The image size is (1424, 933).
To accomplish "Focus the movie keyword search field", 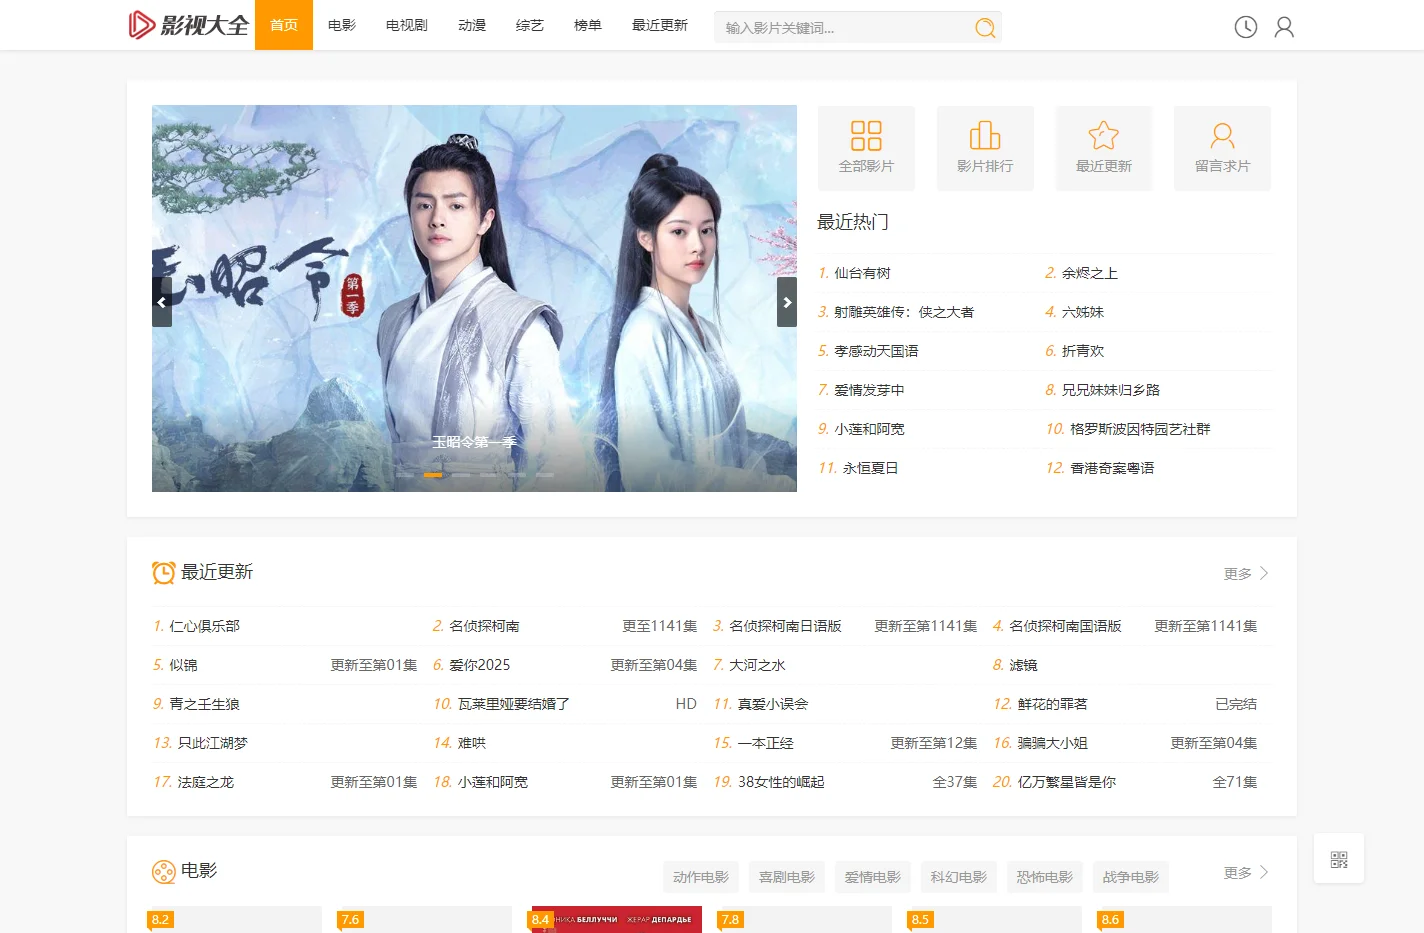I will (842, 28).
